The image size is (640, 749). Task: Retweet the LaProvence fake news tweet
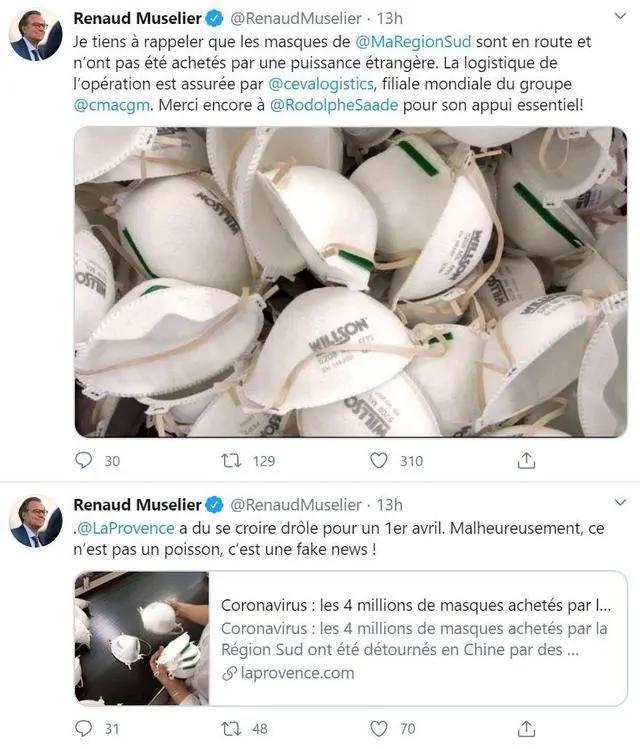(232, 729)
